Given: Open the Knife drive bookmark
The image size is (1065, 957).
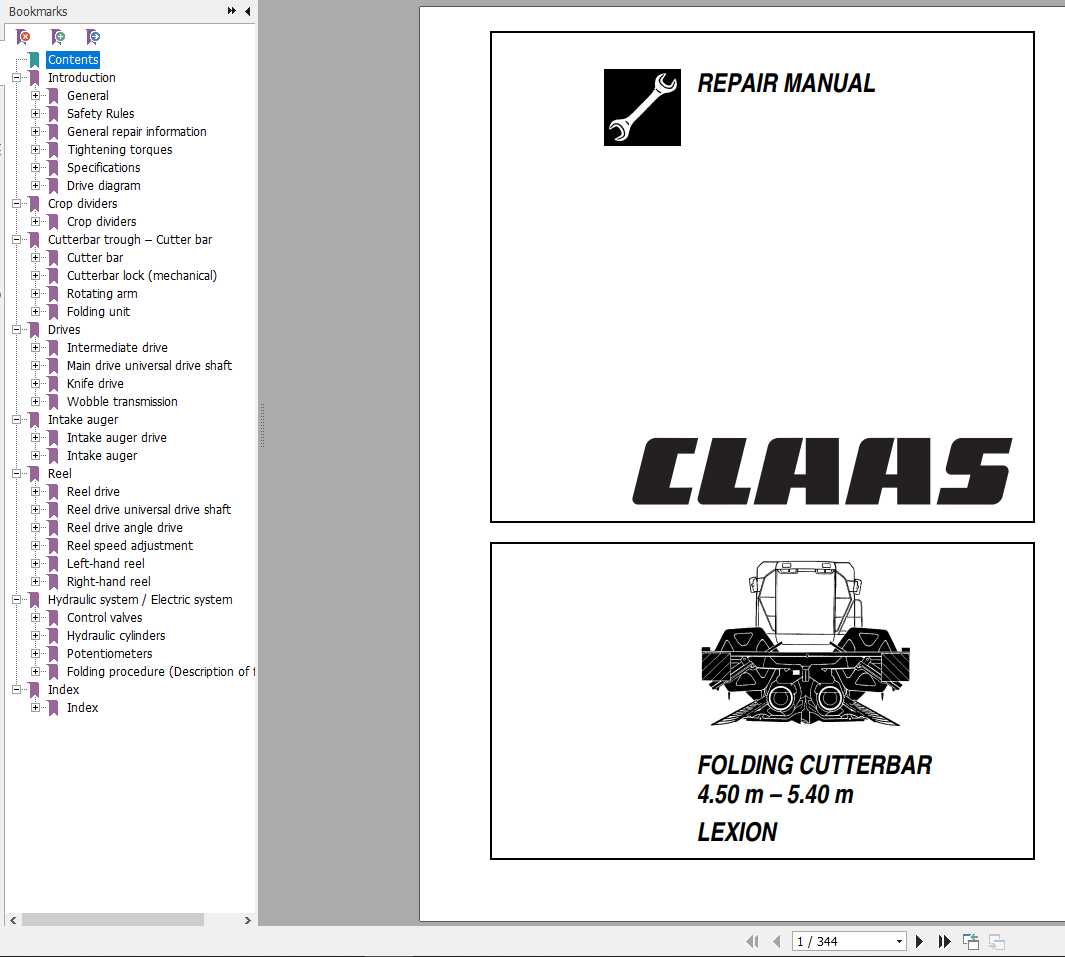Looking at the screenshot, I should click(x=95, y=384).
